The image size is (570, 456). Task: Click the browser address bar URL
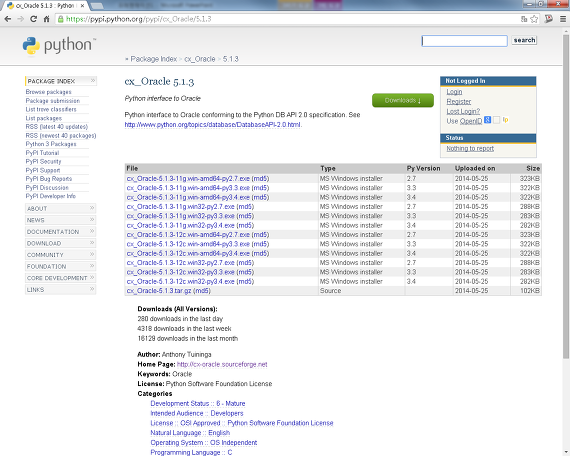click(138, 19)
